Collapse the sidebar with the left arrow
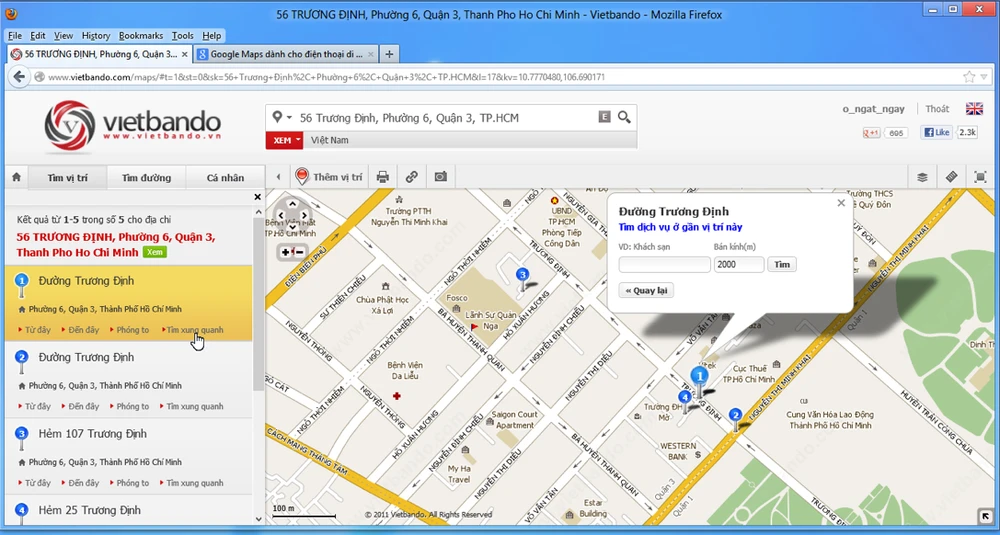The width and height of the screenshot is (1000, 535). [x=278, y=177]
